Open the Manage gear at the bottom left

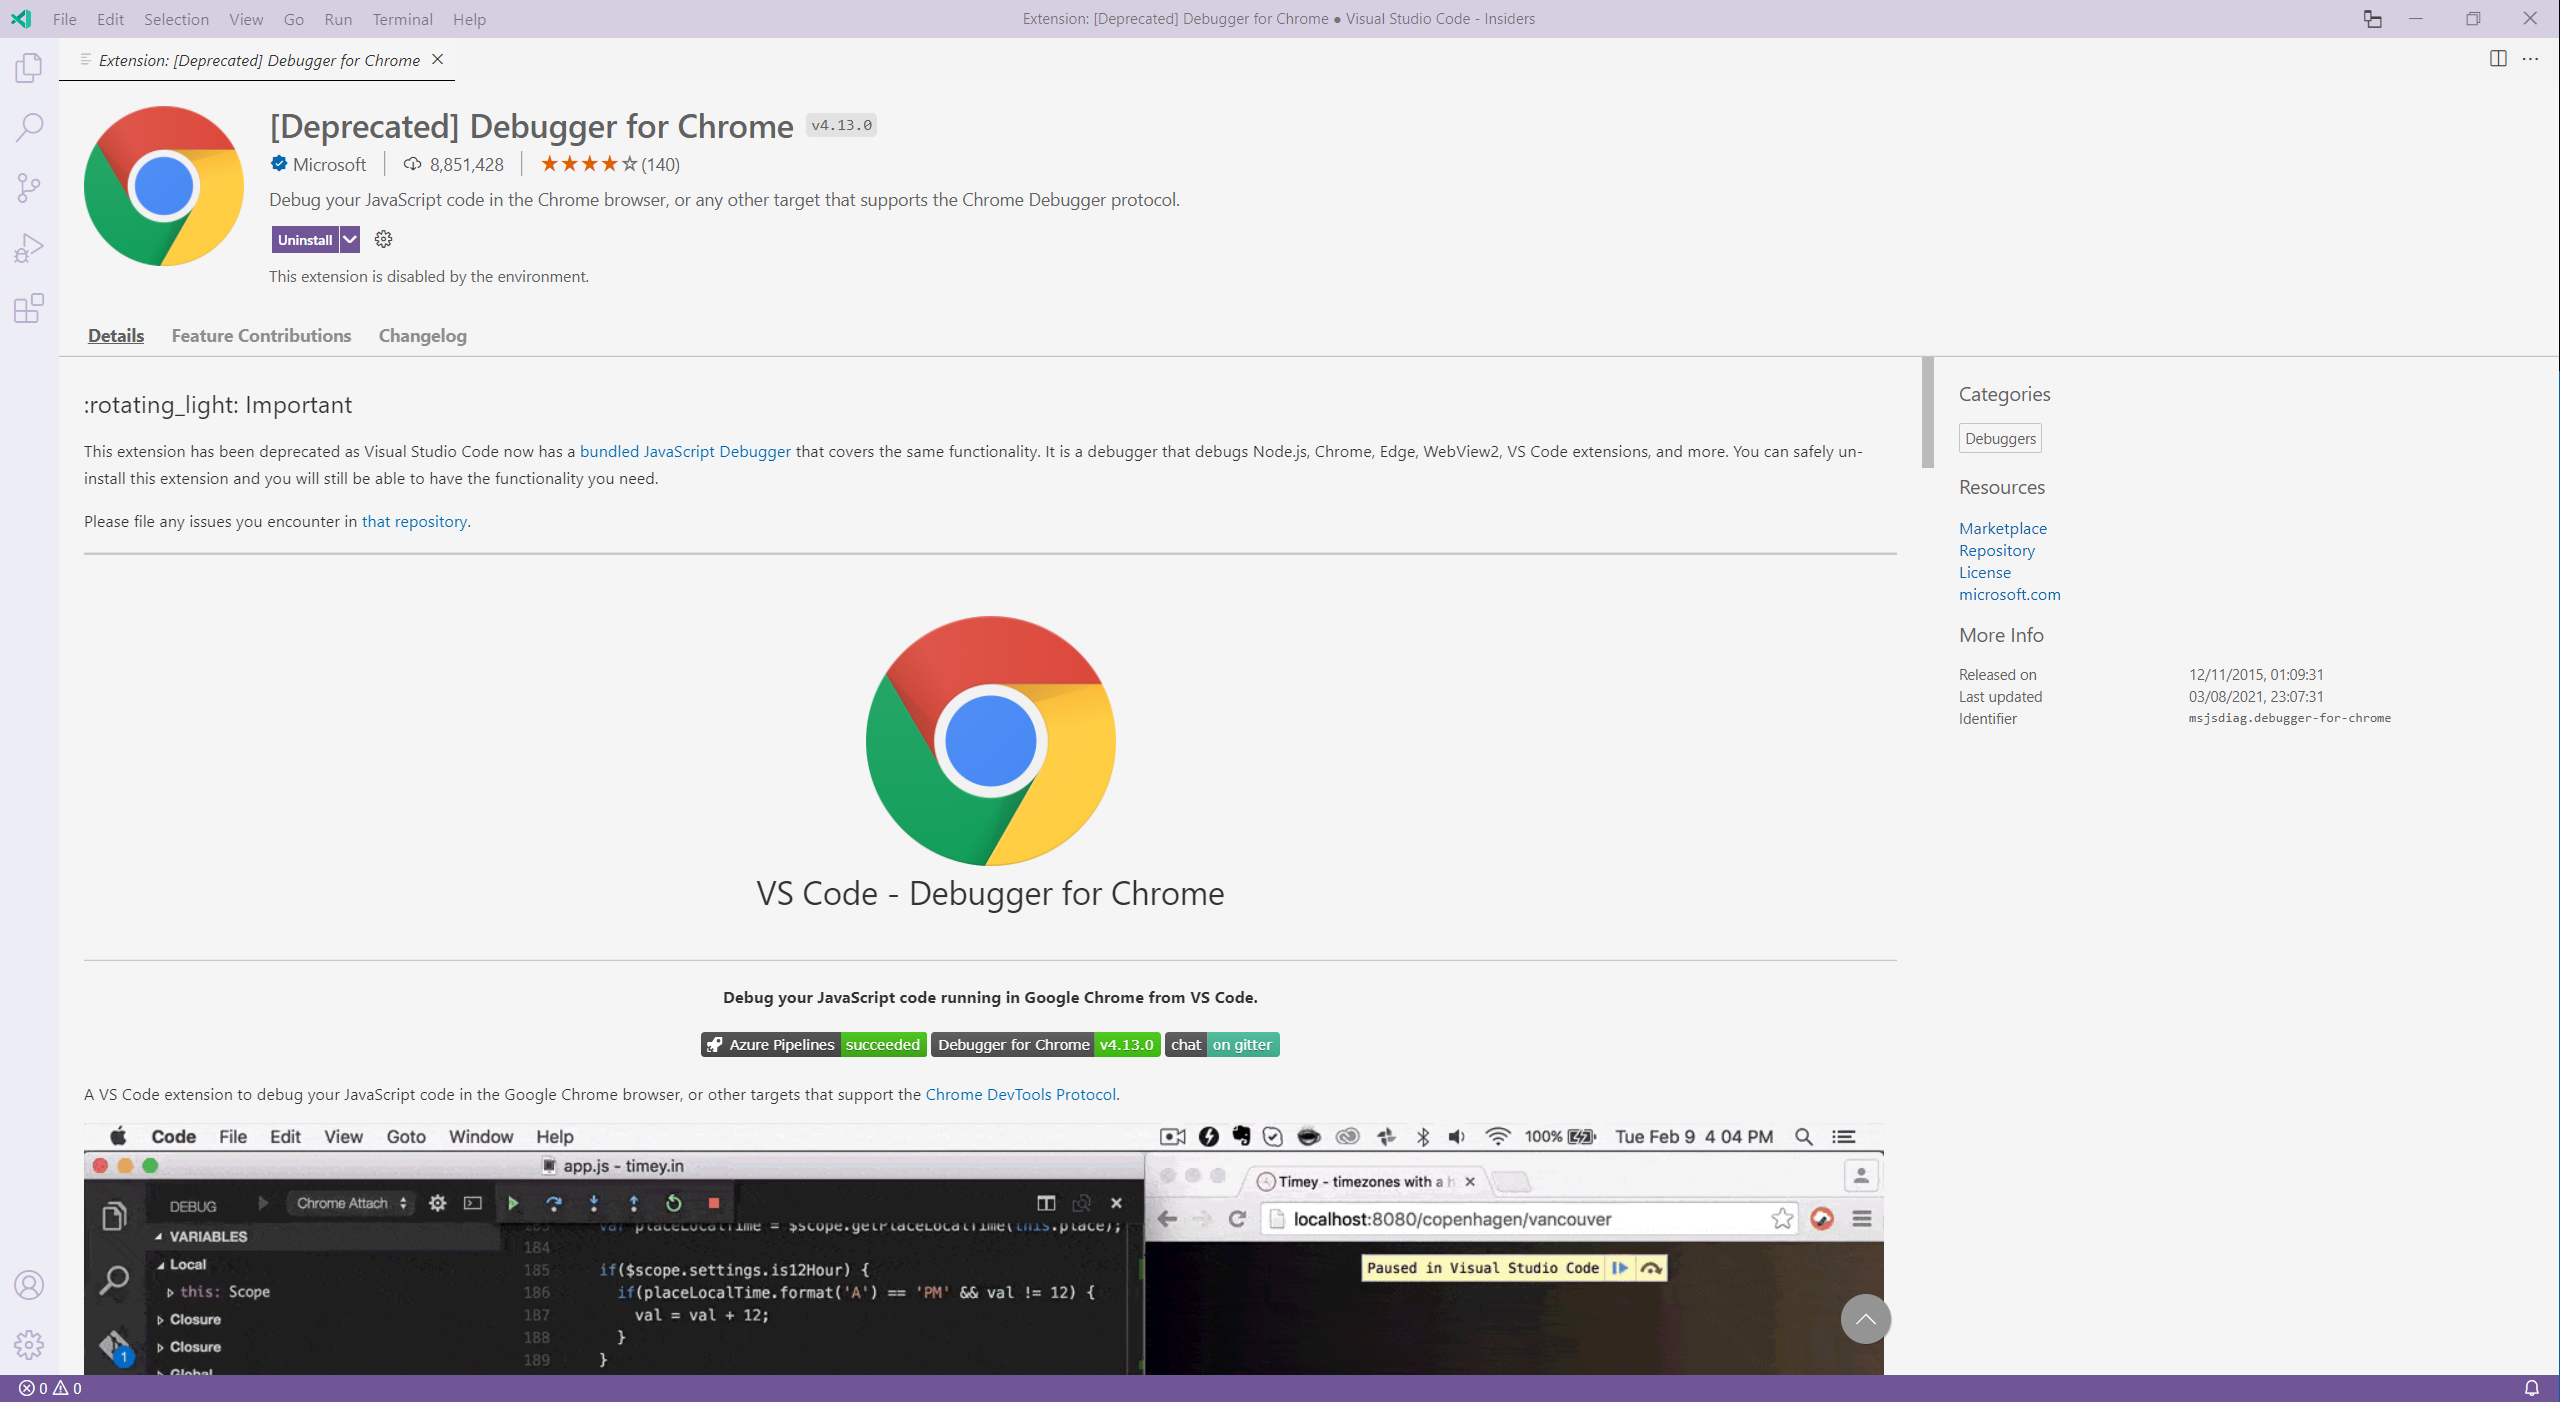29,1346
